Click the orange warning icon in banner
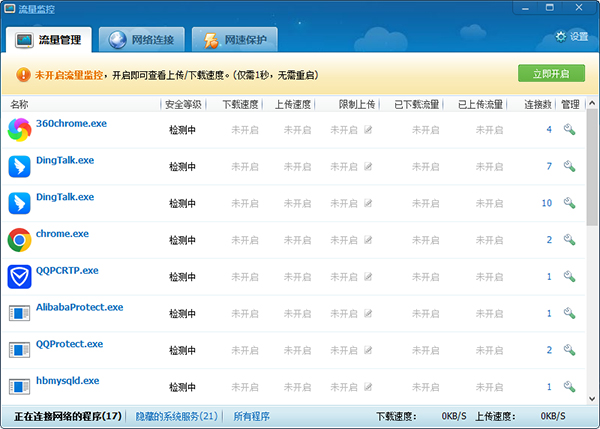The height and width of the screenshot is (429, 600). 23,75
